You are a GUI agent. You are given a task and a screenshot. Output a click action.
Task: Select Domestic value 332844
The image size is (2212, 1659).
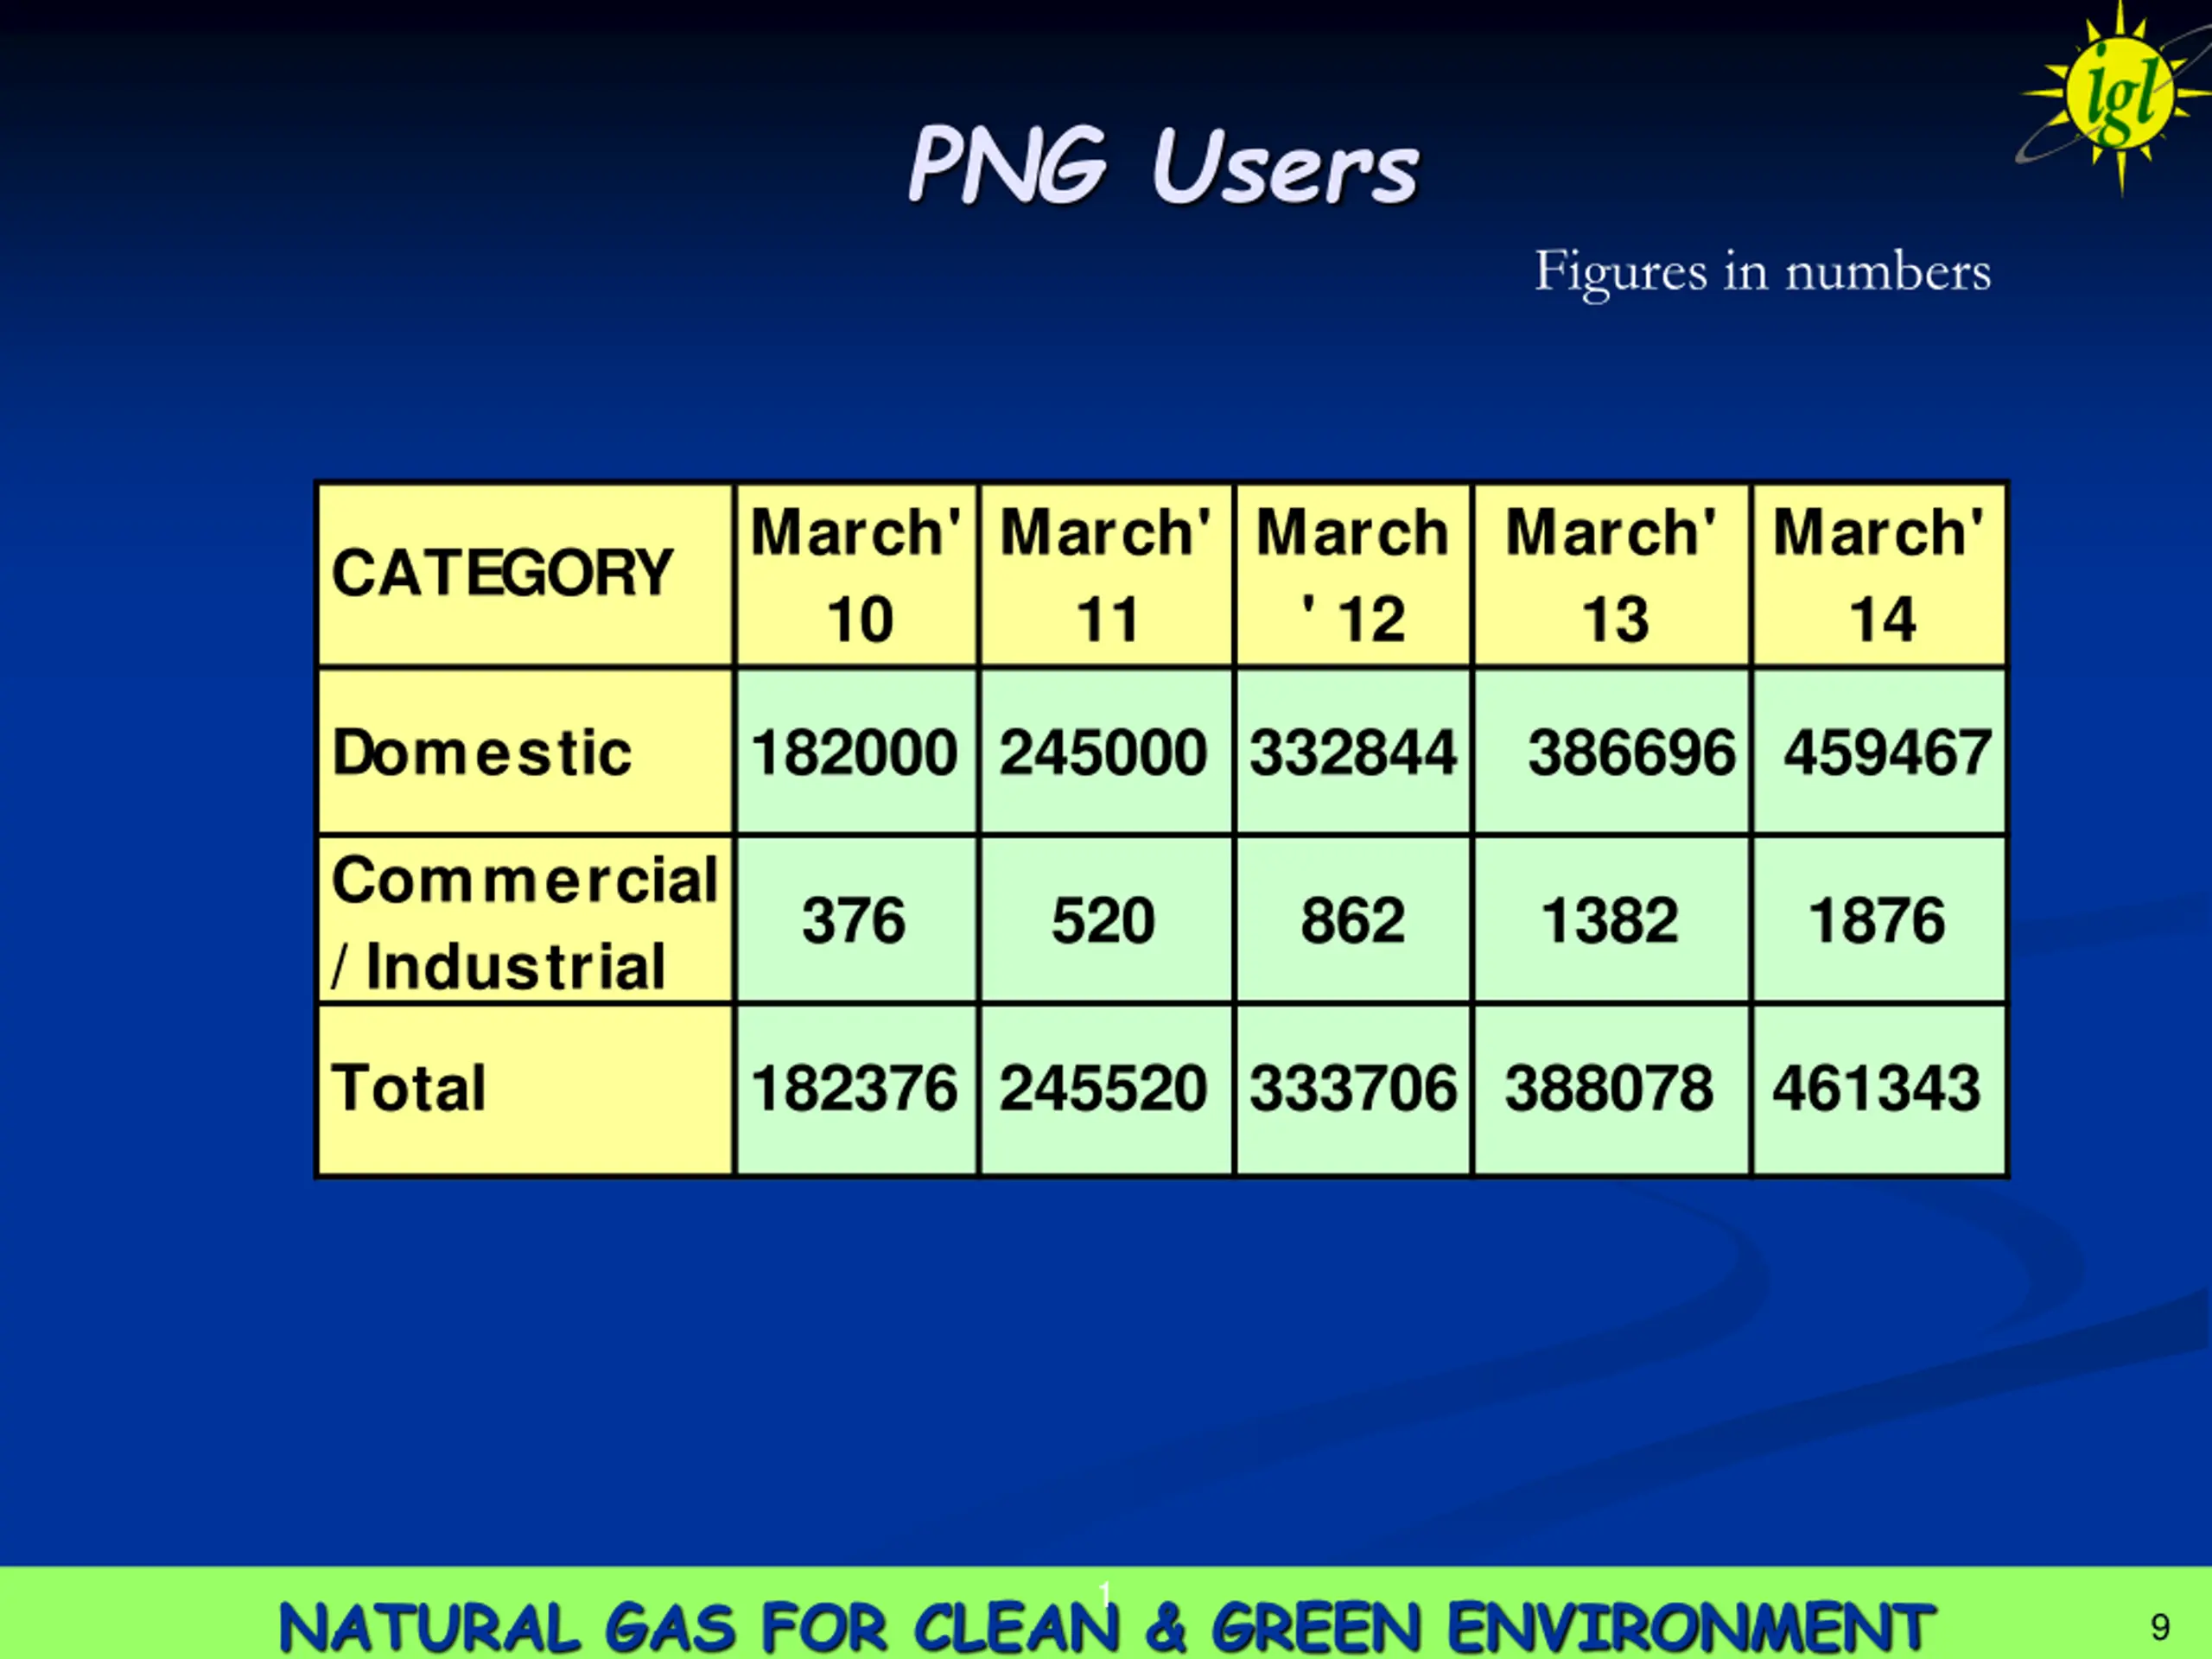(1353, 752)
